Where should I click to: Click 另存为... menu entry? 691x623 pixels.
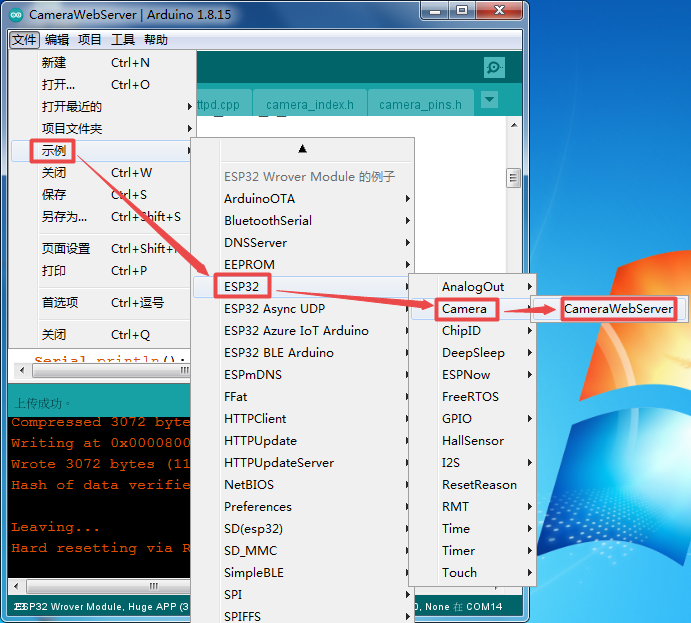tap(102, 217)
